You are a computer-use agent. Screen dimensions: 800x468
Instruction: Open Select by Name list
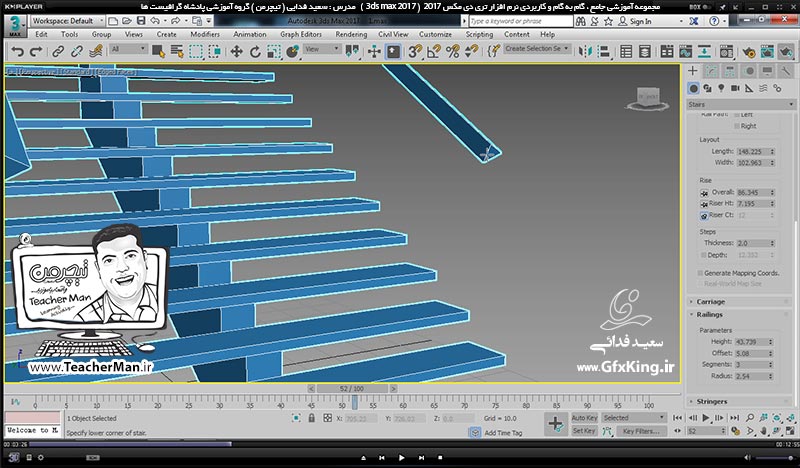tap(177, 52)
